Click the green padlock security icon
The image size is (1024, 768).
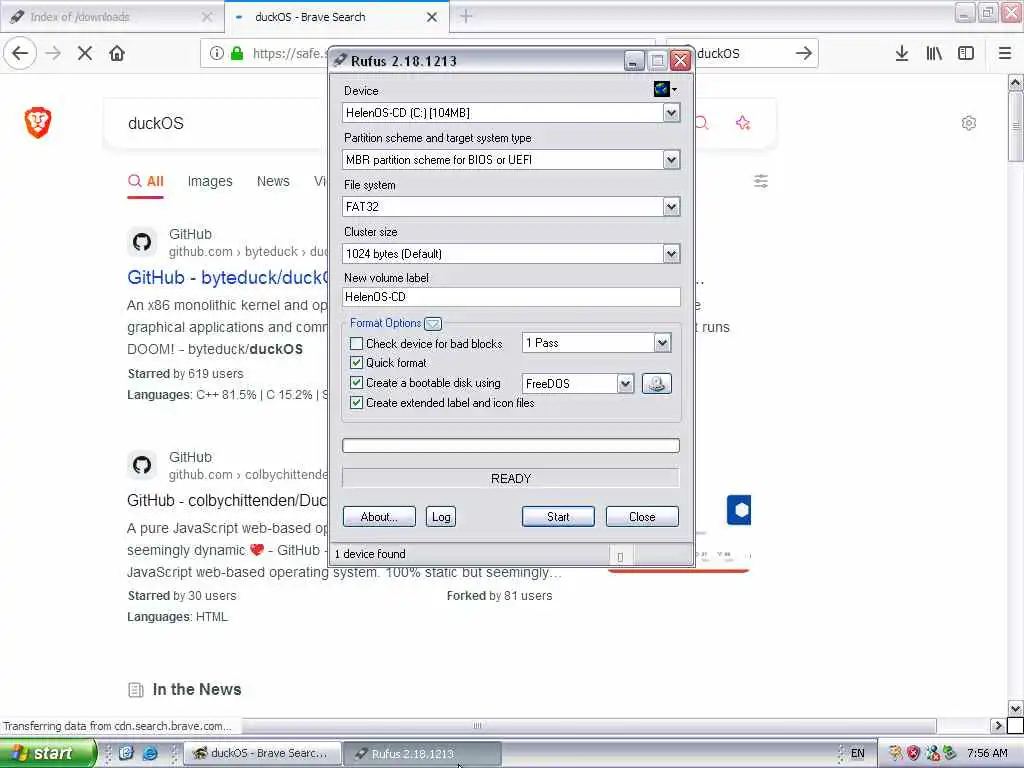pyautogui.click(x=237, y=53)
